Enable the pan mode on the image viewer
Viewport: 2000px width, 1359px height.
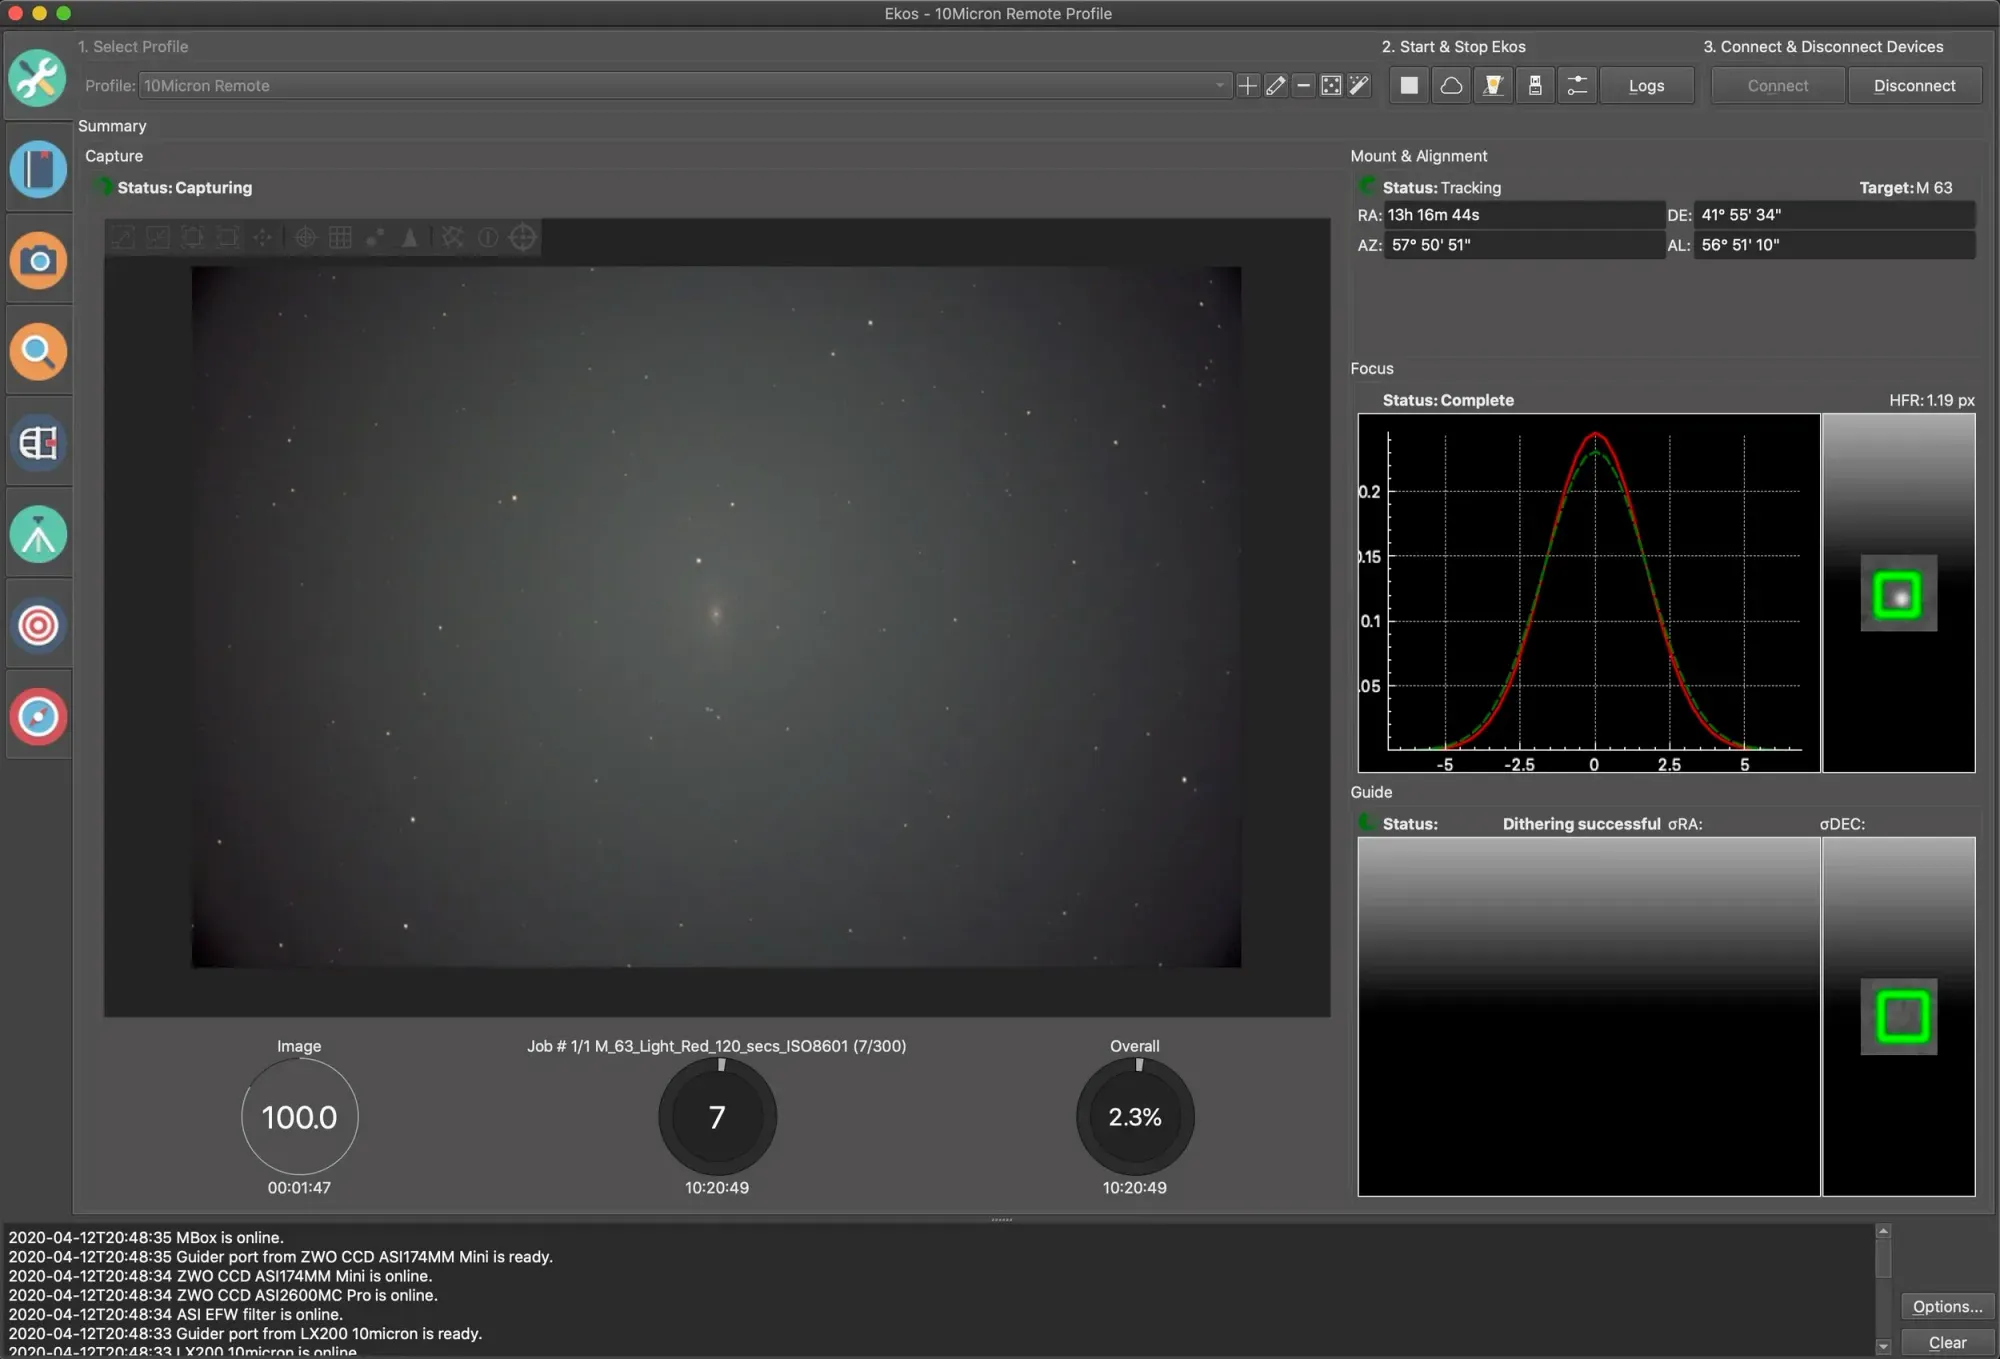click(x=263, y=237)
